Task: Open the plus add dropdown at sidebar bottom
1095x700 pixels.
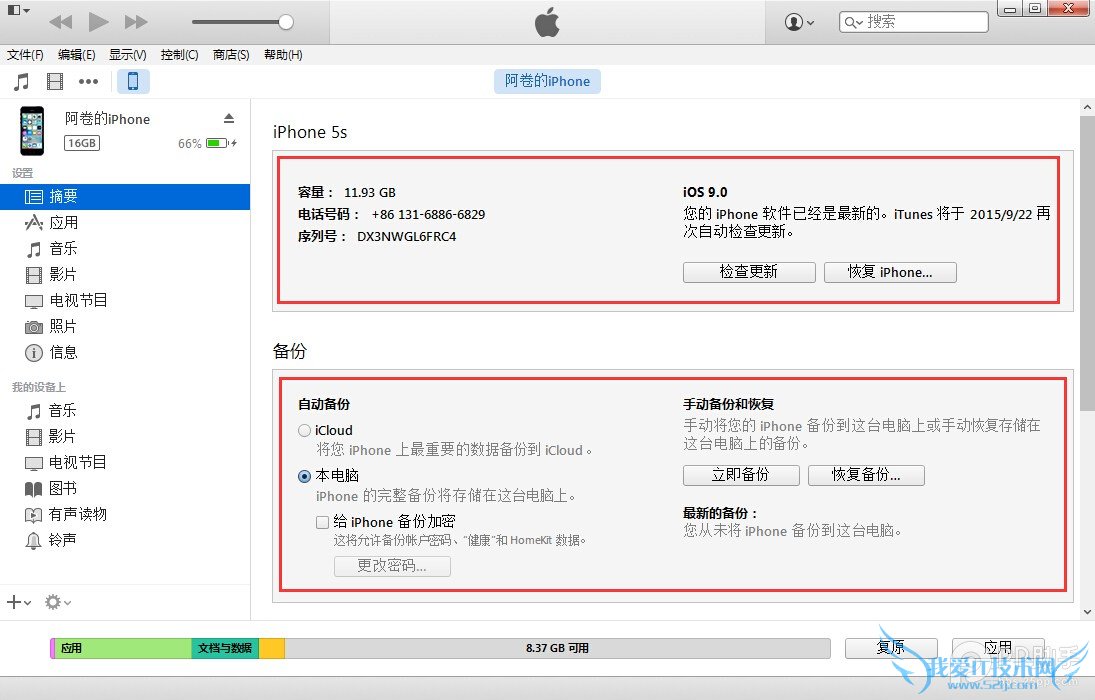Action: point(19,601)
